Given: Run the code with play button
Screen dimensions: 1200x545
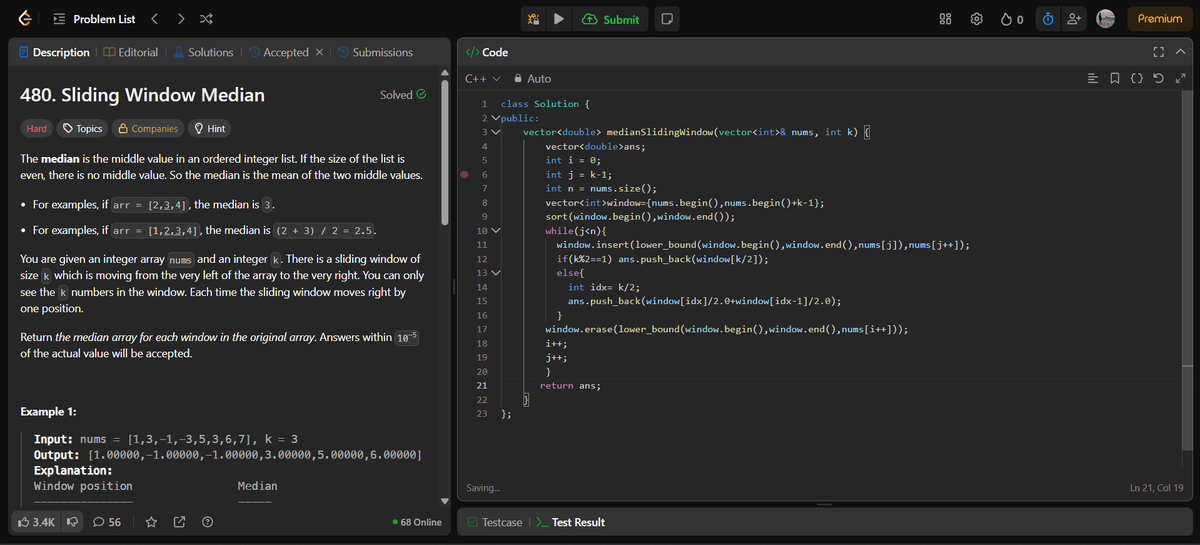Looking at the screenshot, I should coord(559,19).
